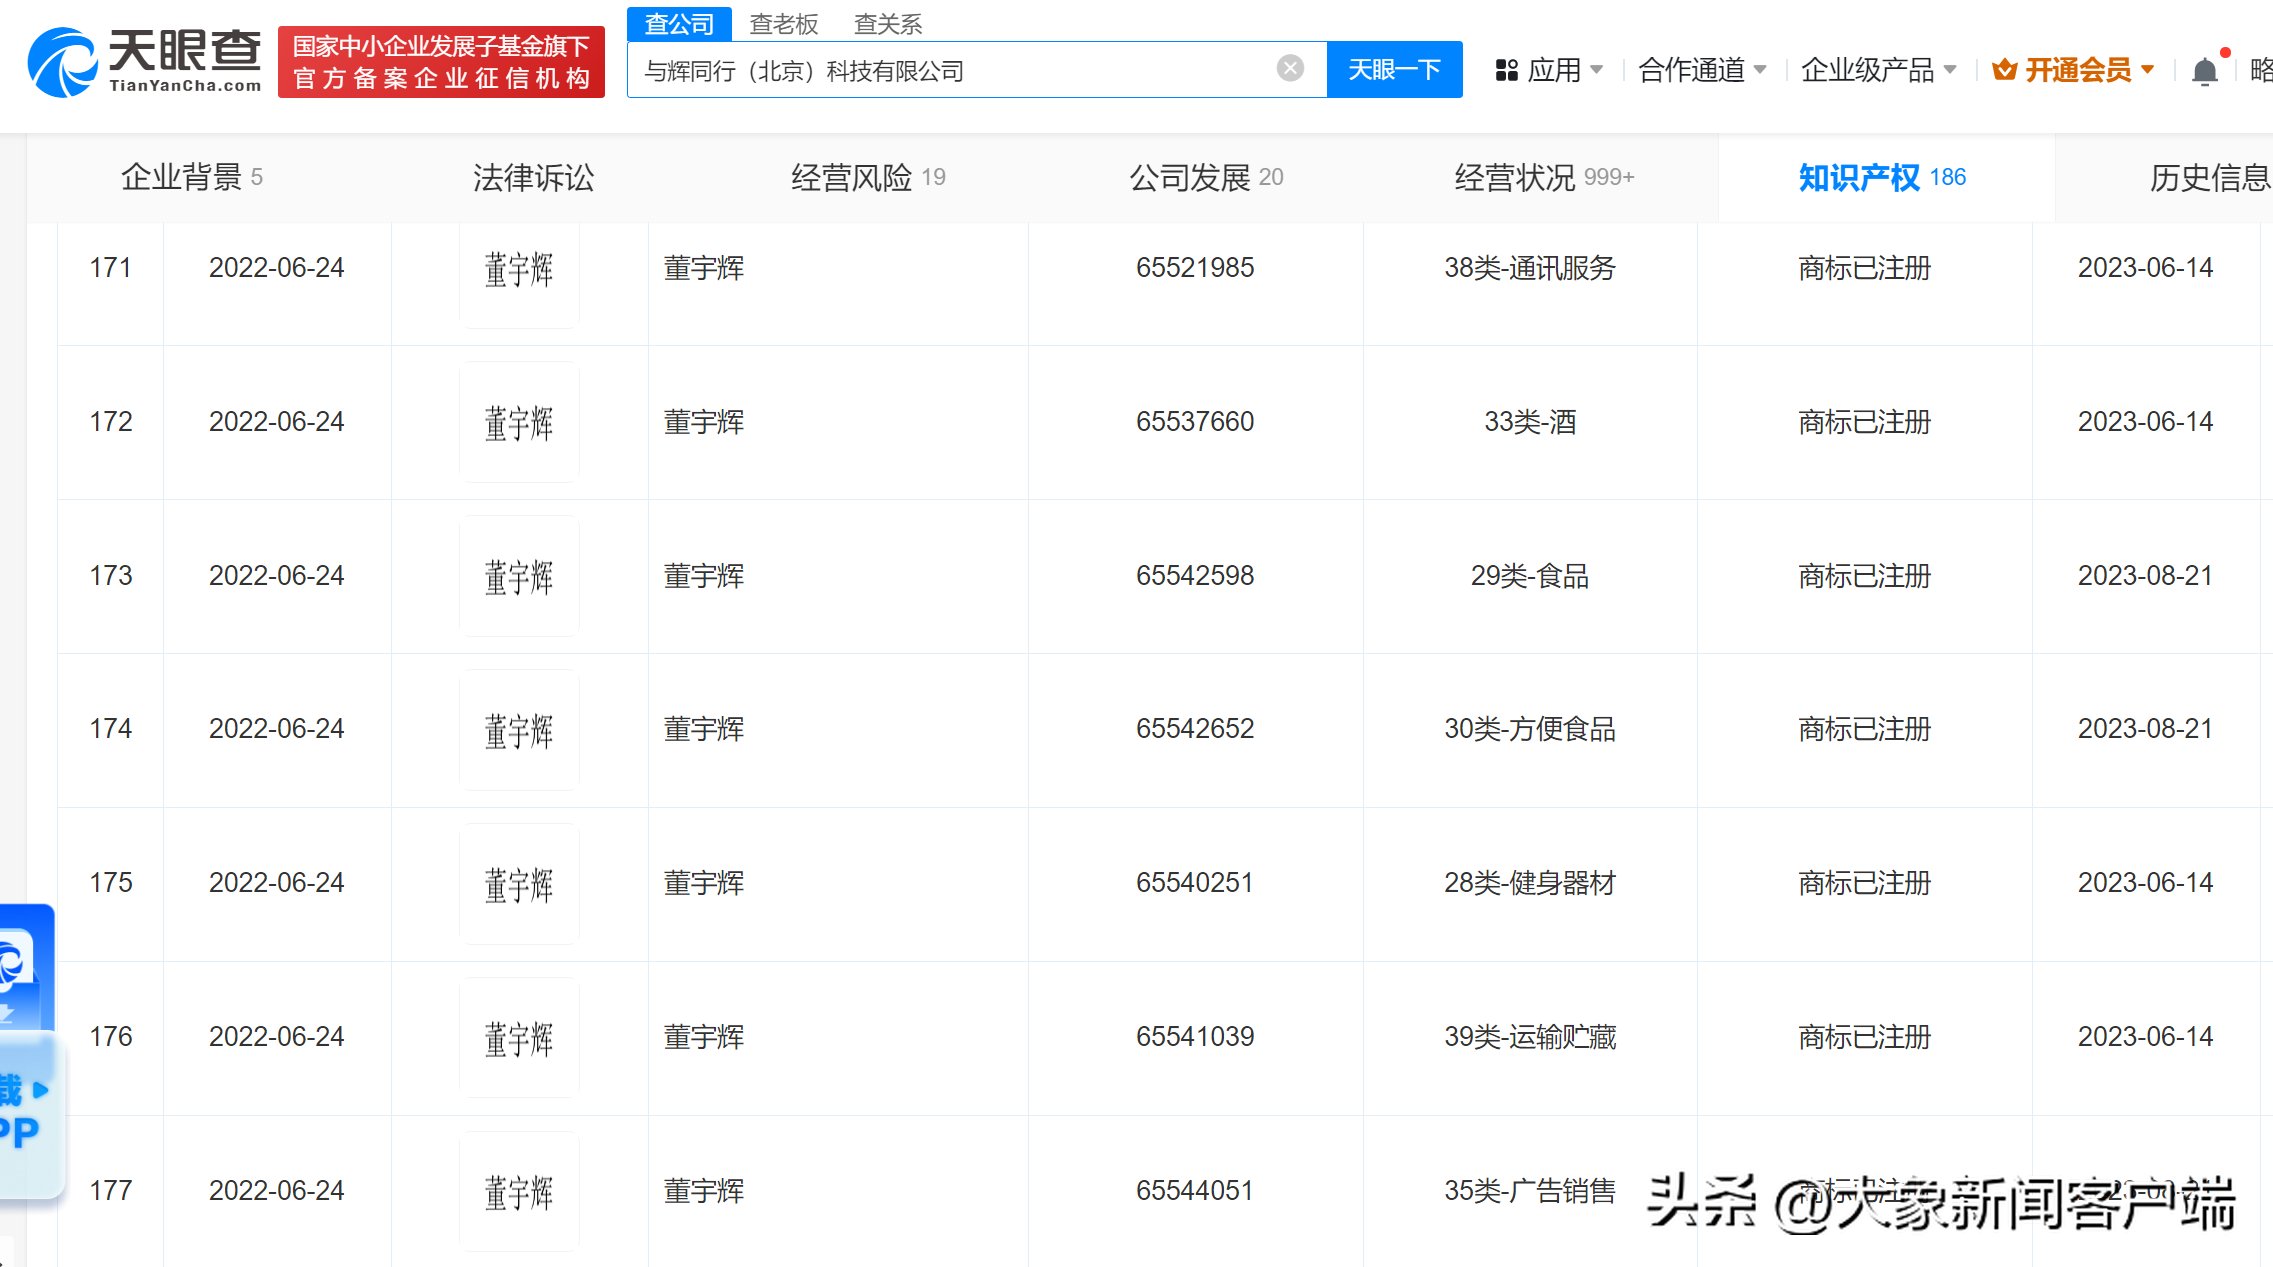Open trademark image in row 171
Screen dimensions: 2273x1267
pos(519,268)
